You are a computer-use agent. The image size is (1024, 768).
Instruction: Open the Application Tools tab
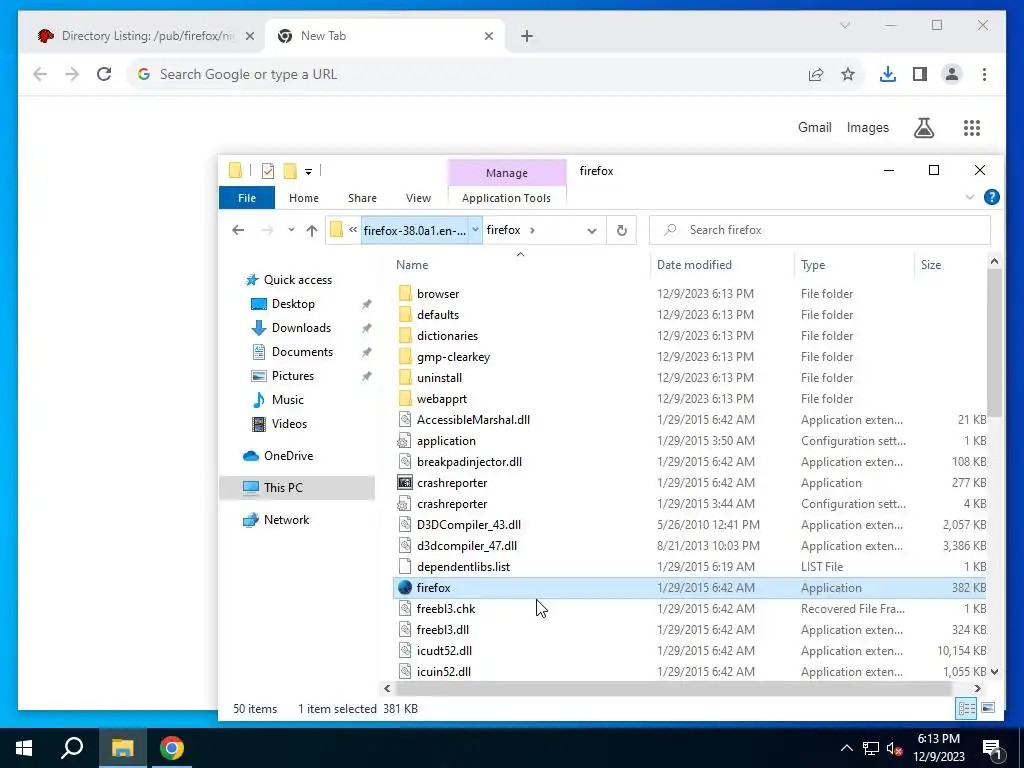point(506,198)
